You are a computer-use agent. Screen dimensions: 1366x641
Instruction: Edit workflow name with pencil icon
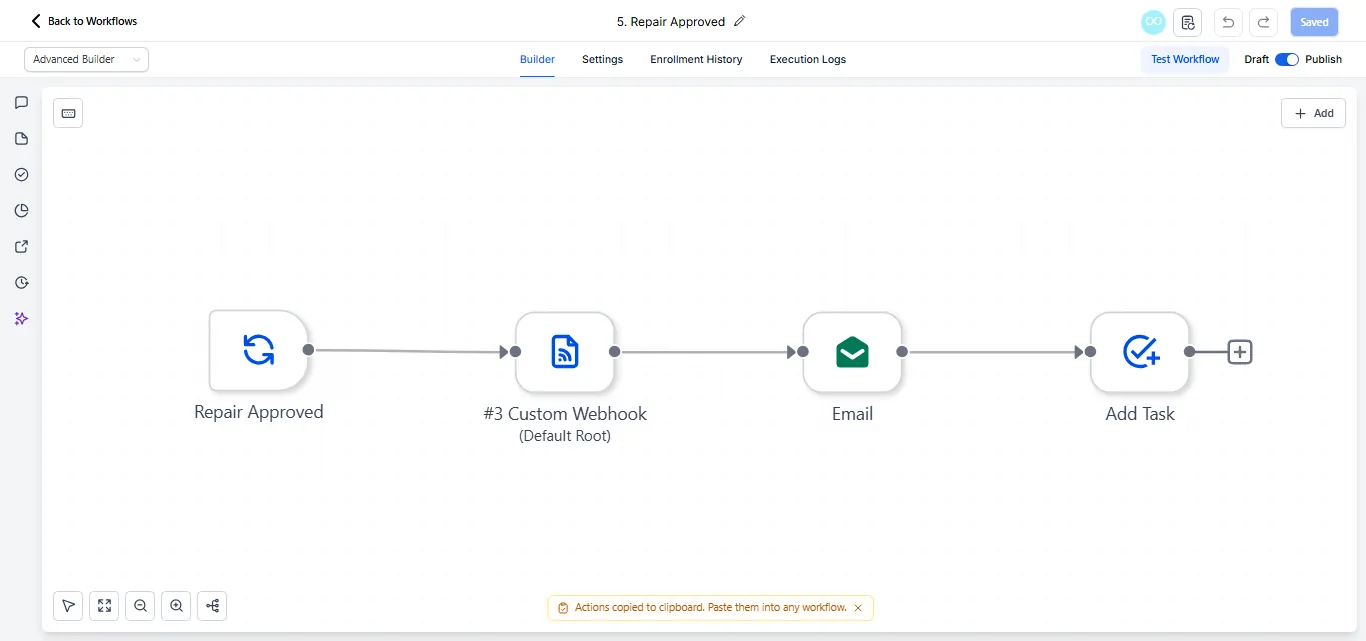(740, 21)
